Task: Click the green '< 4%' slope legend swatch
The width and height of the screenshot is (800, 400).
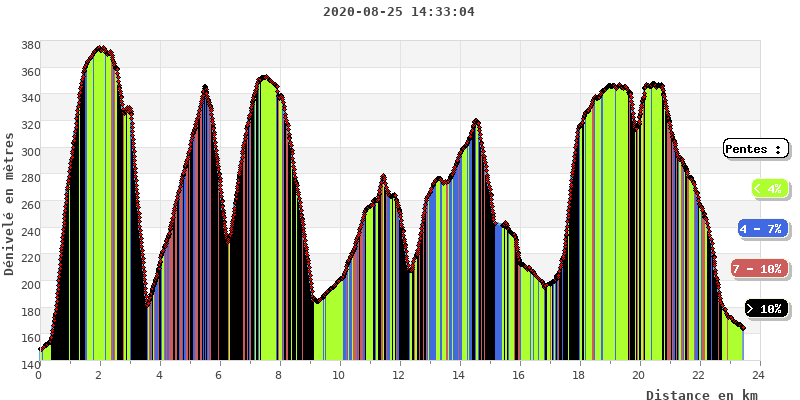Action: pos(770,189)
